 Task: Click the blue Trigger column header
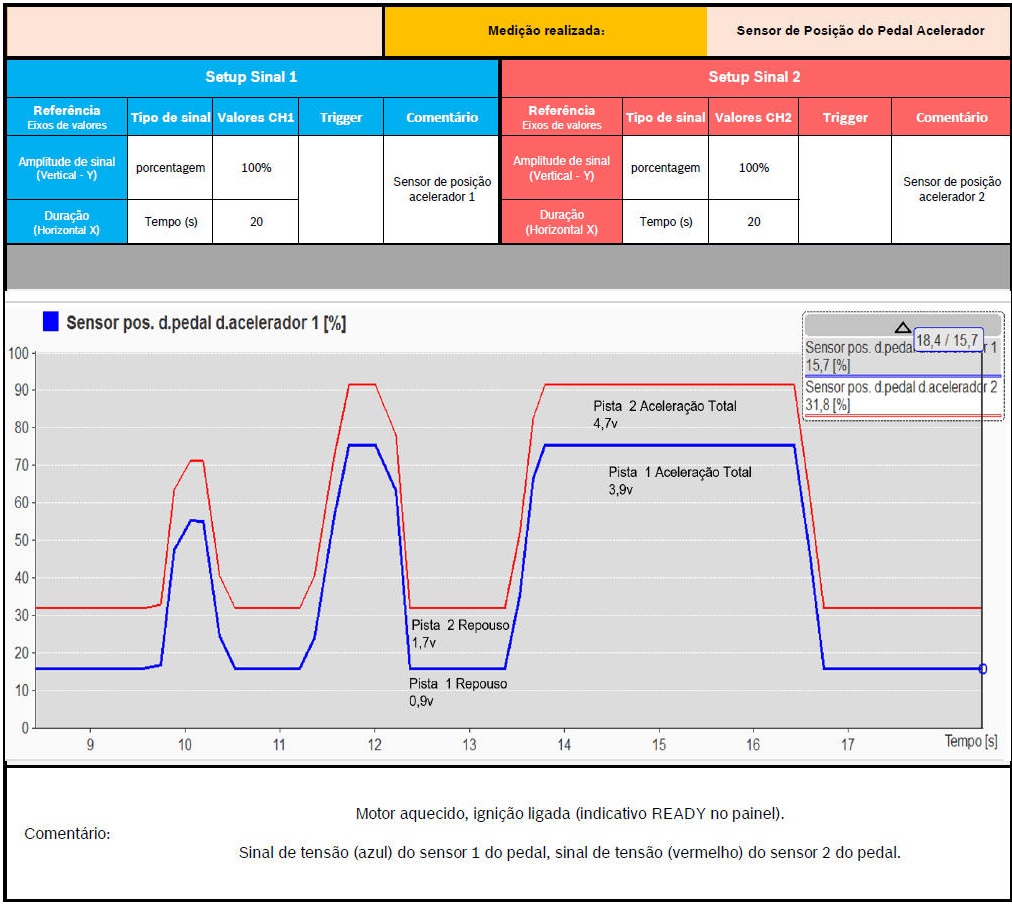point(341,117)
